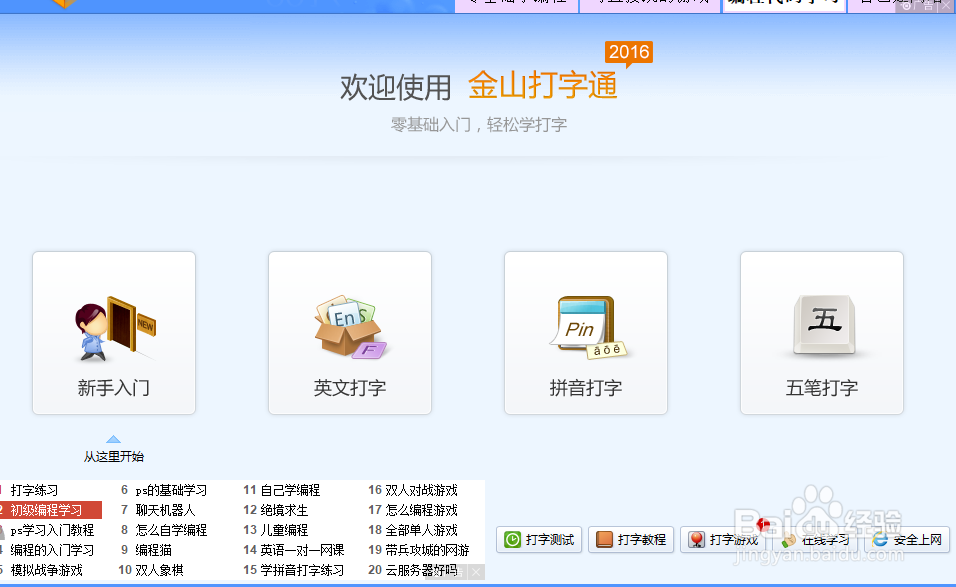Click the 打字教程 button label
Image resolution: width=956 pixels, height=587 pixels.
(641, 539)
